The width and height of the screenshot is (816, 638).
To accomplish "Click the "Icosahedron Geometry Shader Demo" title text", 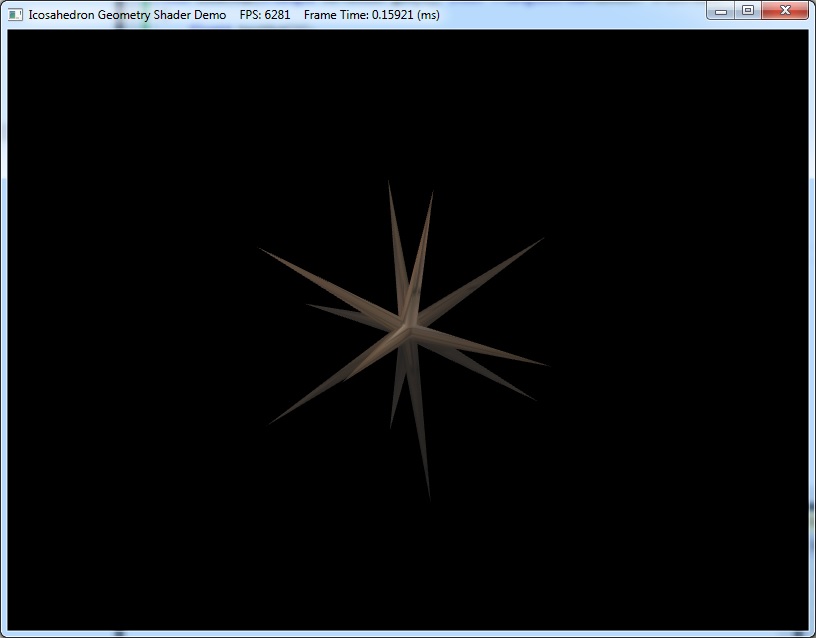I will (127, 15).
